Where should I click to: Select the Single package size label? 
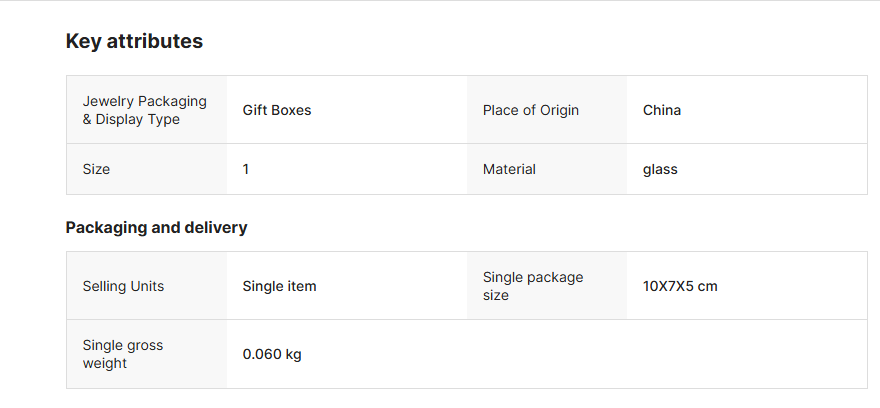(533, 286)
